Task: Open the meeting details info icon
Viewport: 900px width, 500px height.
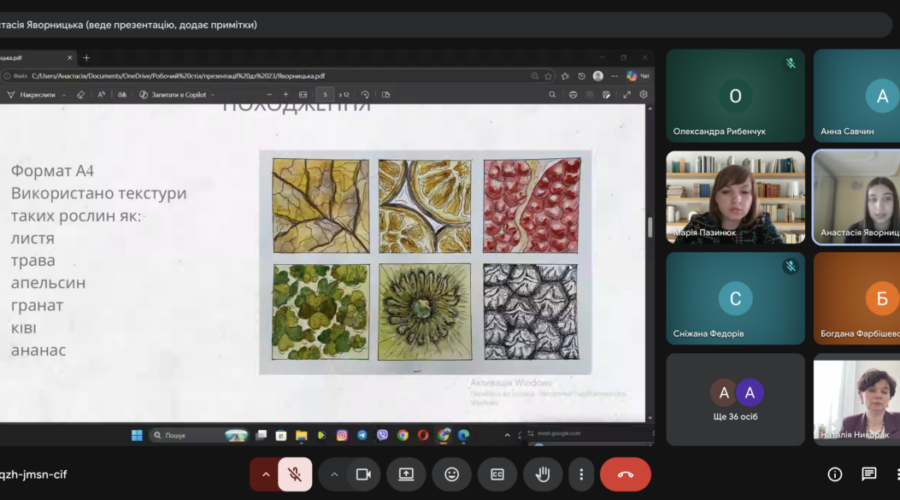Action: coord(835,474)
